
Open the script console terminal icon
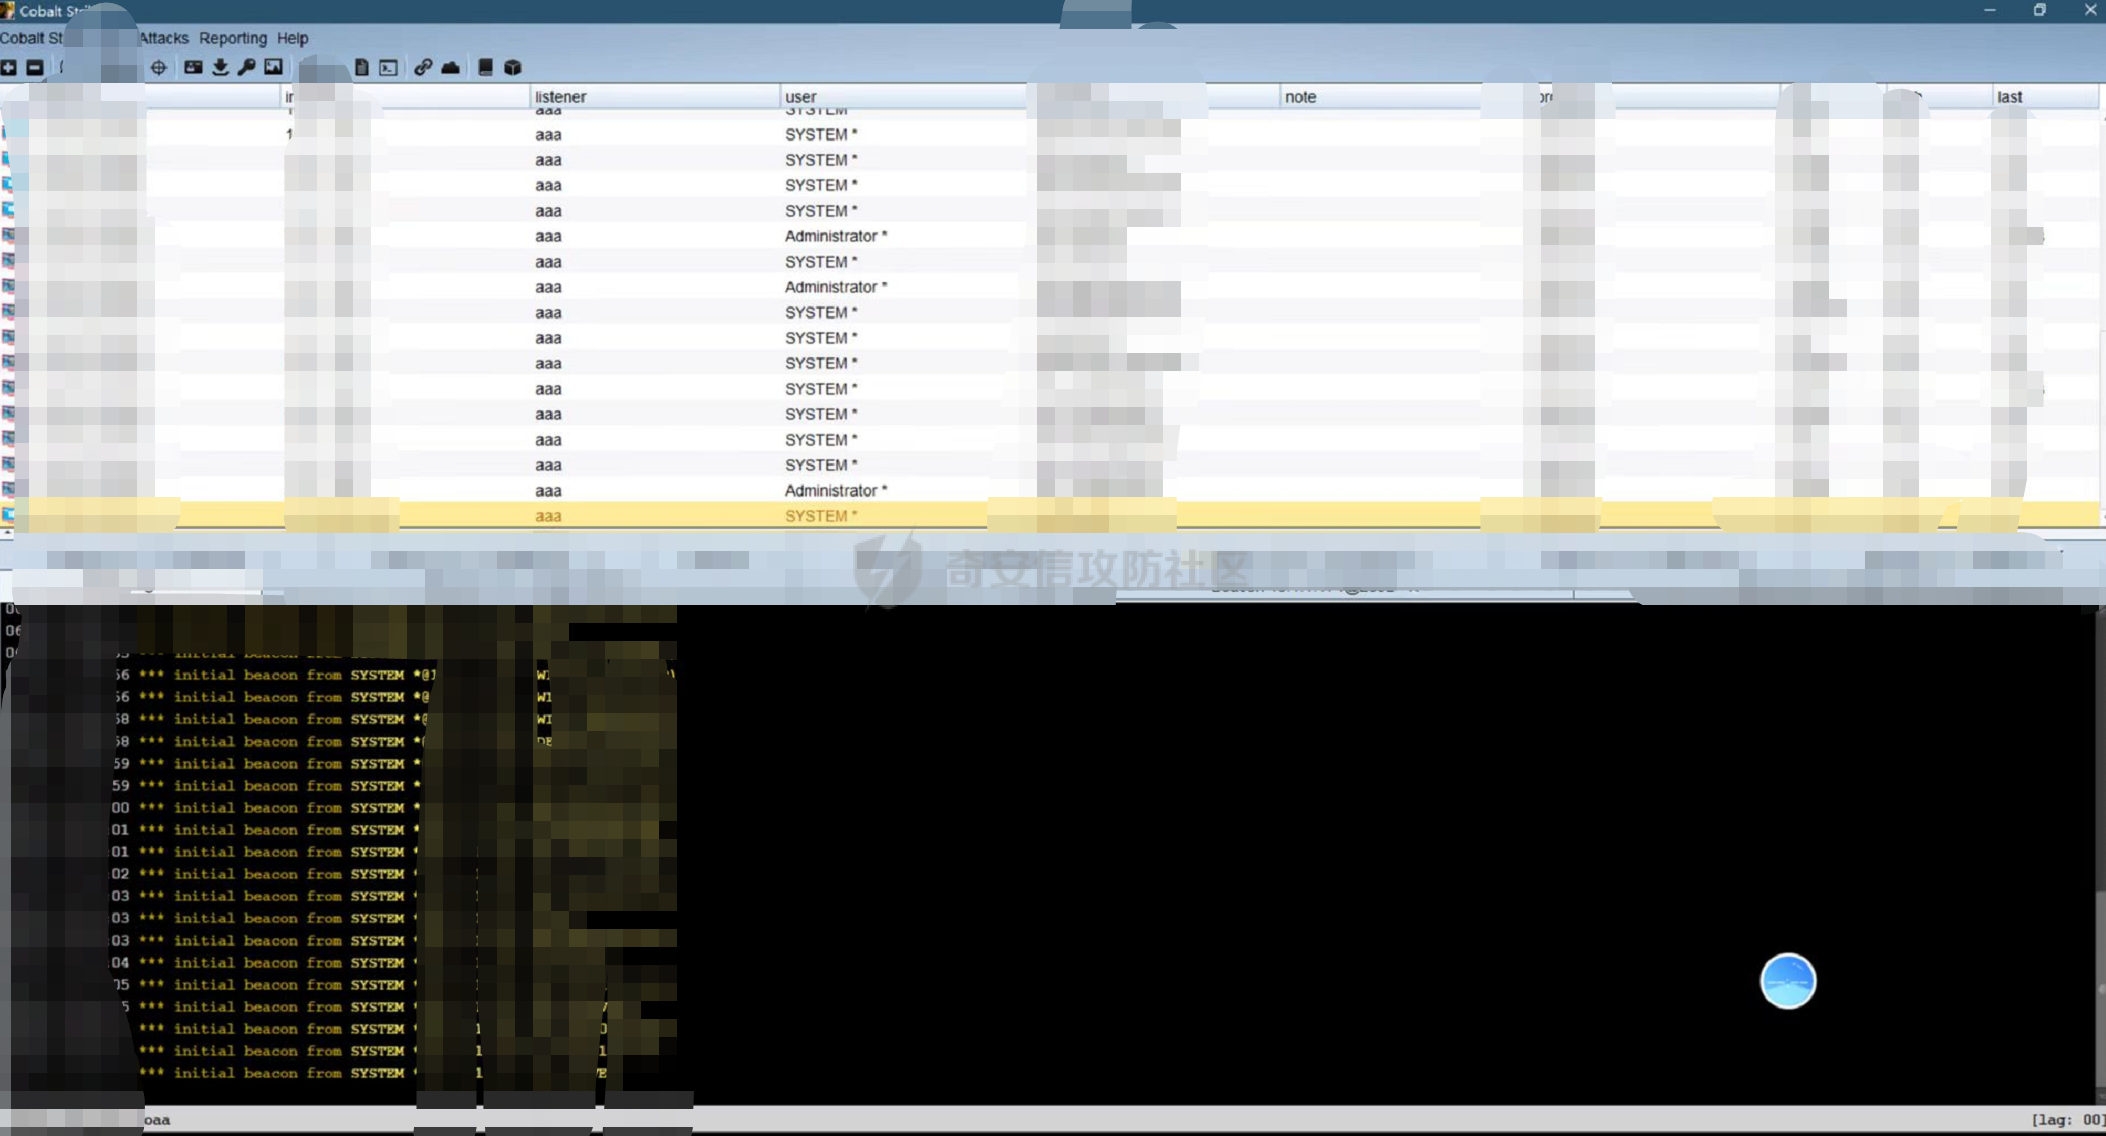(x=388, y=67)
